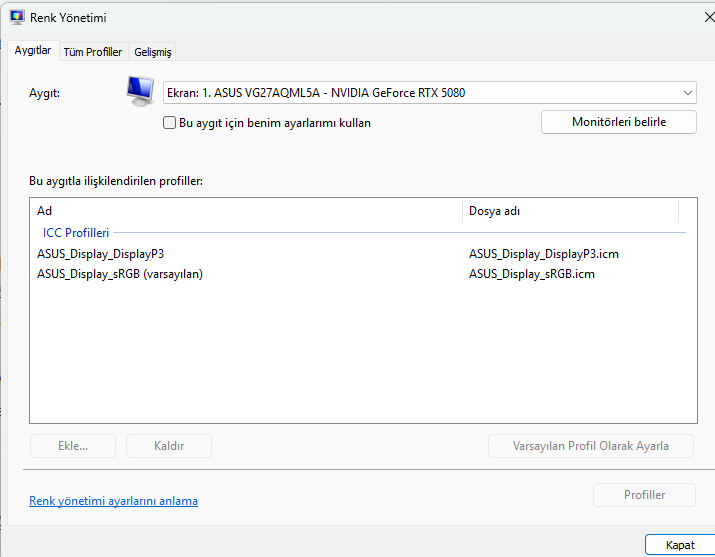Close the Renk Yönetimi window
The image size is (715, 557).
point(709,17)
